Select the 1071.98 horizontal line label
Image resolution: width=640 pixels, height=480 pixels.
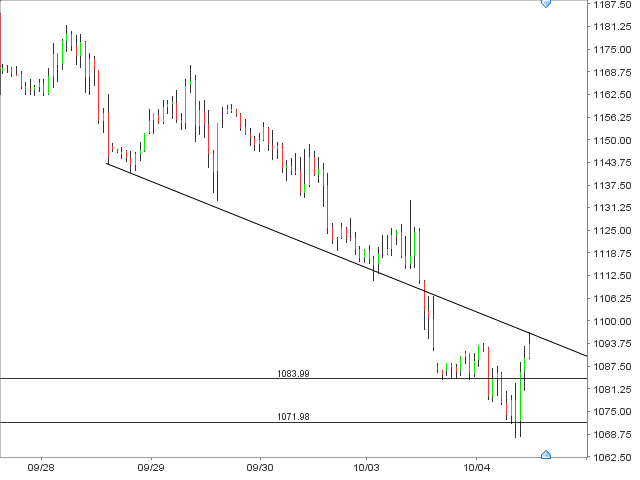pyautogui.click(x=293, y=417)
